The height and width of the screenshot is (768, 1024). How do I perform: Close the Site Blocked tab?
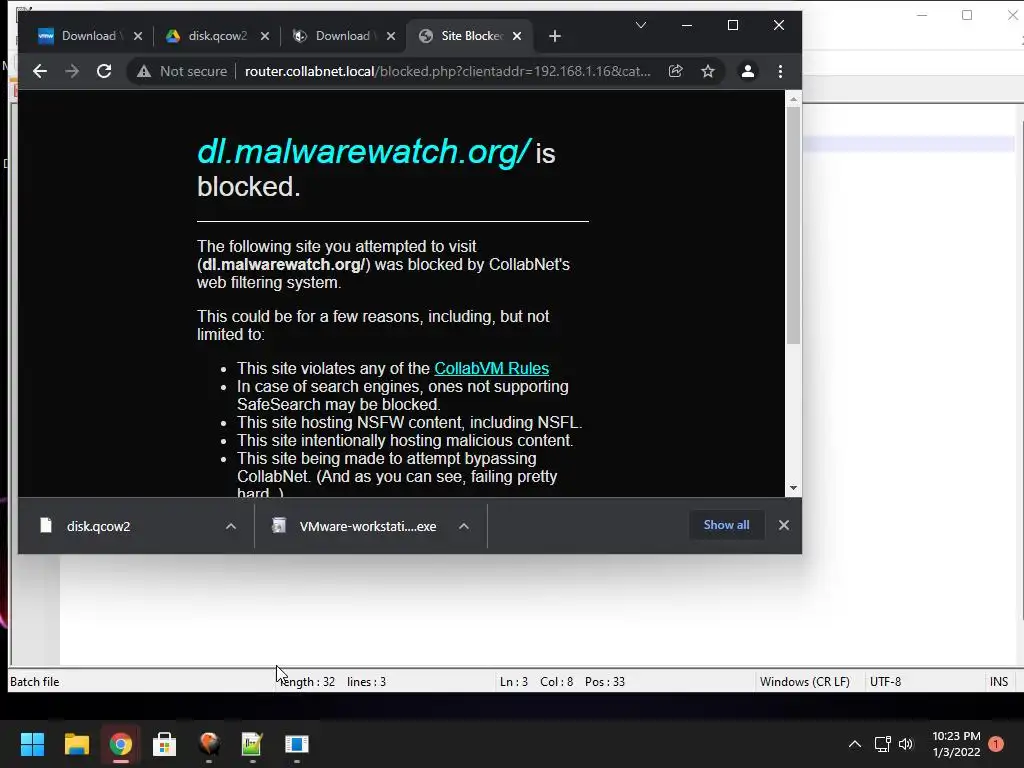[x=517, y=36]
